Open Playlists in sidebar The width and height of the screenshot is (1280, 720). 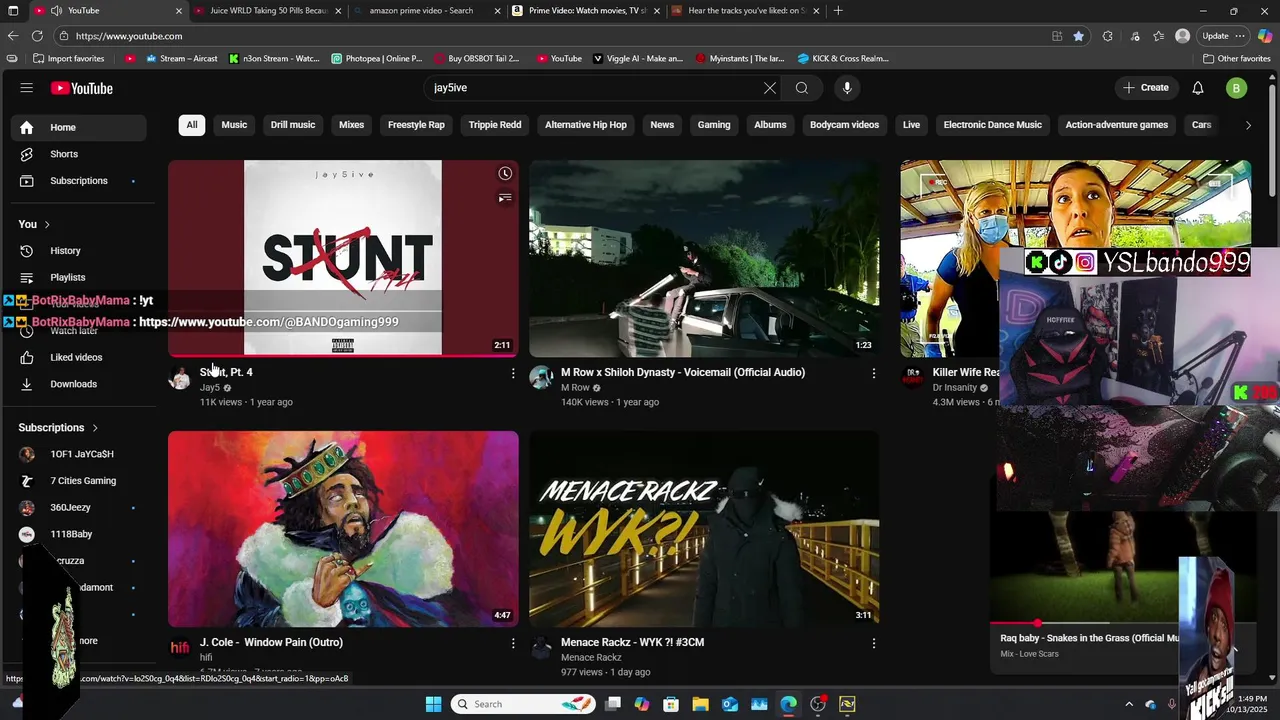coord(79,277)
